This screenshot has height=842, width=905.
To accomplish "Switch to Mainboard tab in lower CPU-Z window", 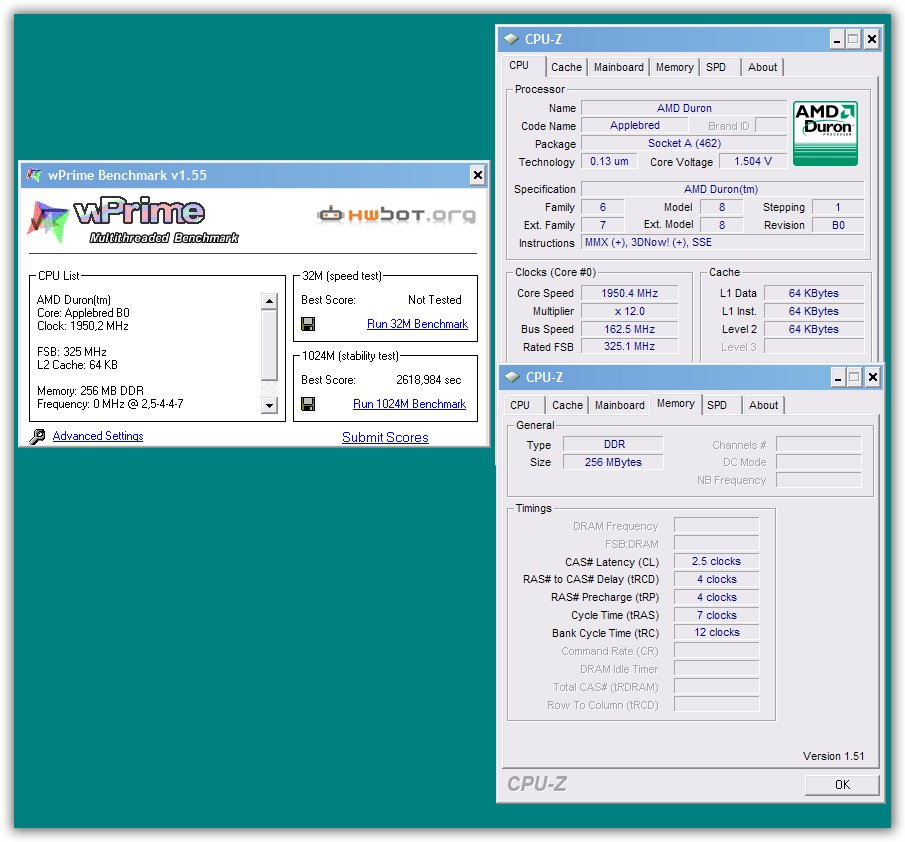I will (620, 405).
